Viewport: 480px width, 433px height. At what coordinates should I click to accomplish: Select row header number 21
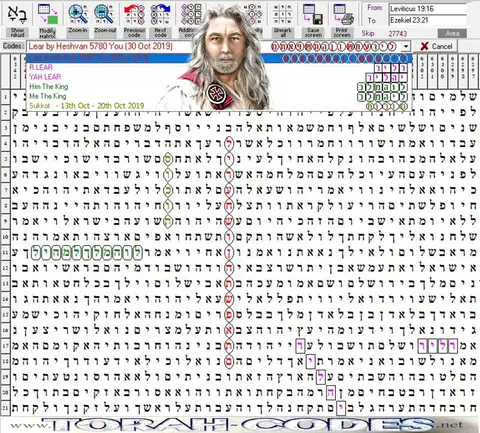click(6, 408)
